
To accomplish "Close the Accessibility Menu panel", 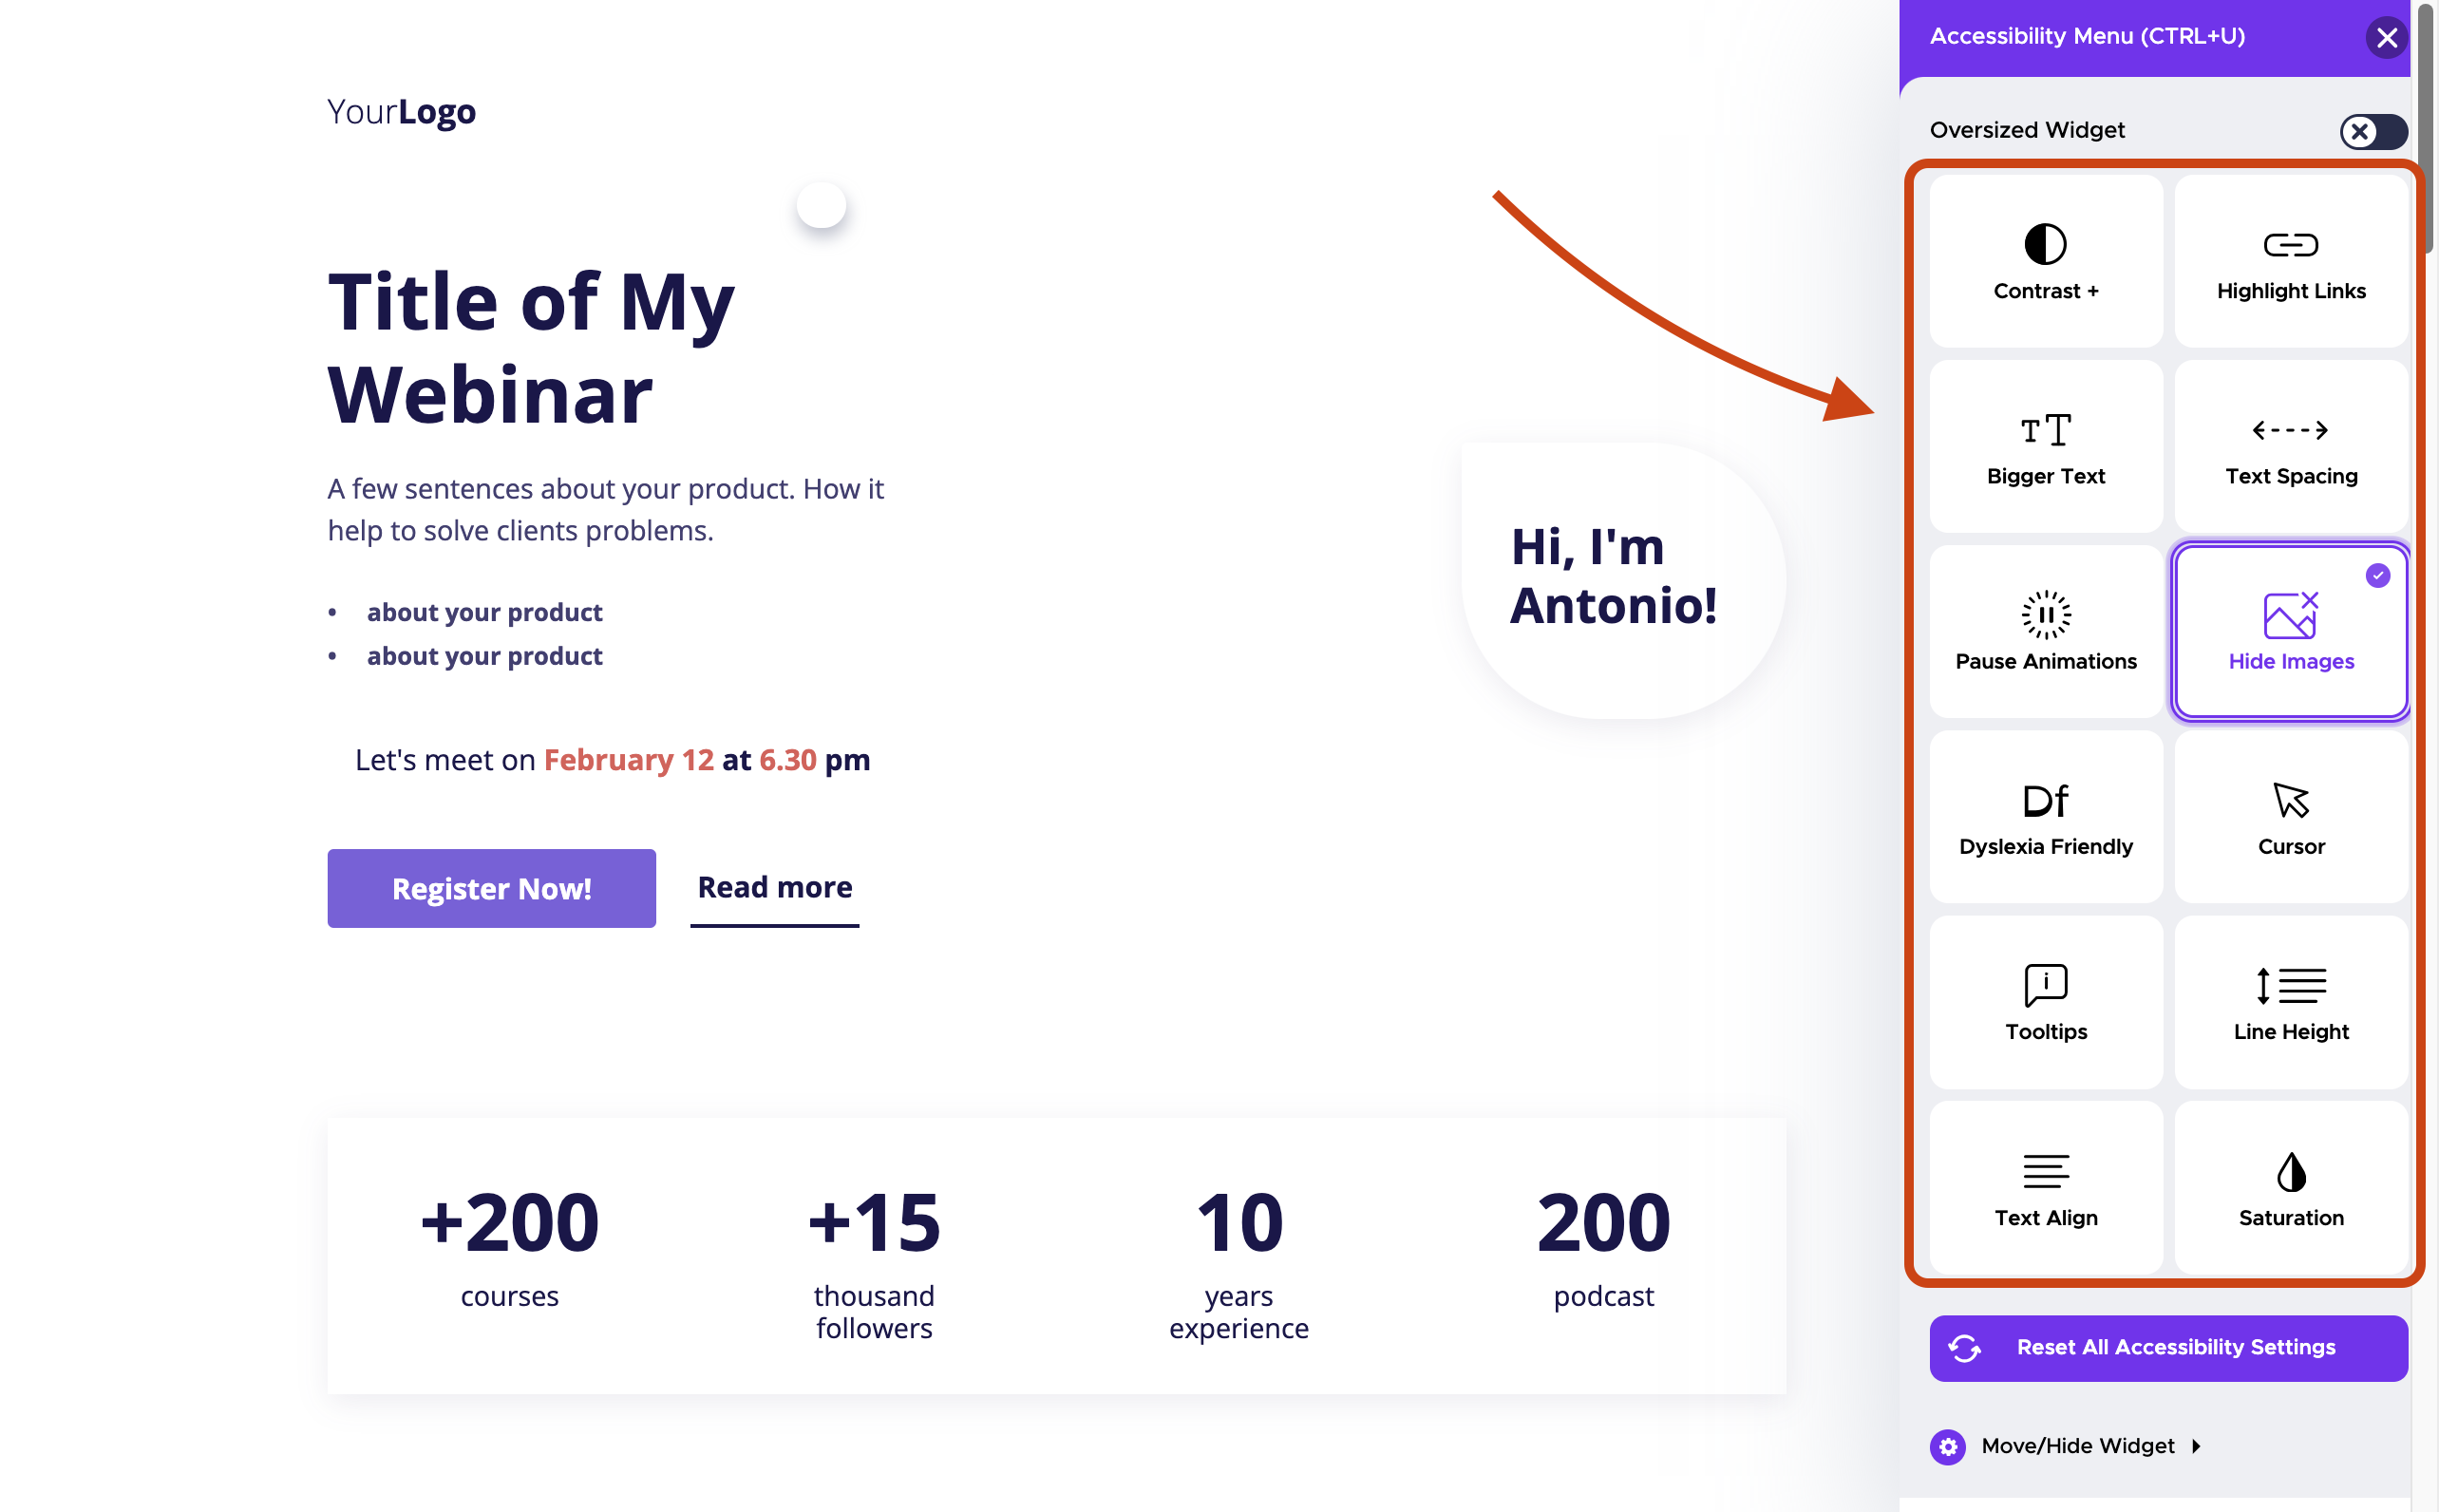I will coord(2389,35).
